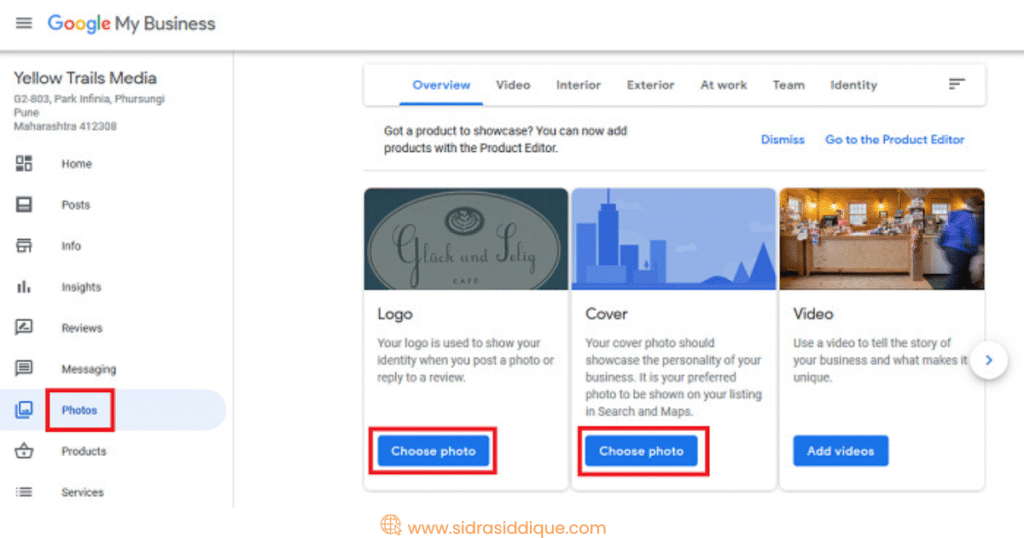This screenshot has width=1024, height=538.
Task: Switch to the At work tab
Action: coord(724,85)
